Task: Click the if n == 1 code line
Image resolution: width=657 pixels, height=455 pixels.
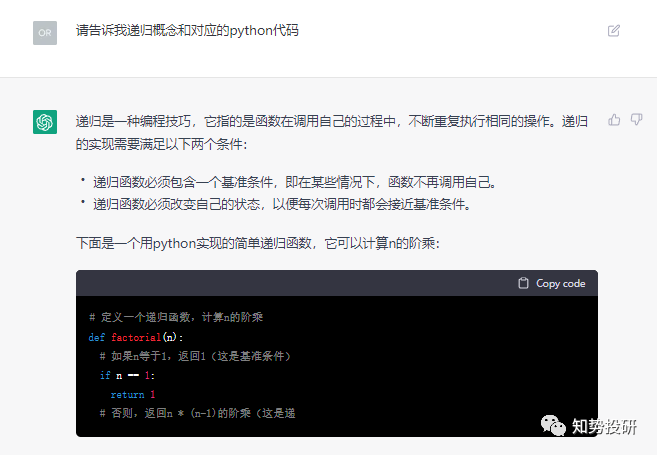Action: click(x=127, y=375)
